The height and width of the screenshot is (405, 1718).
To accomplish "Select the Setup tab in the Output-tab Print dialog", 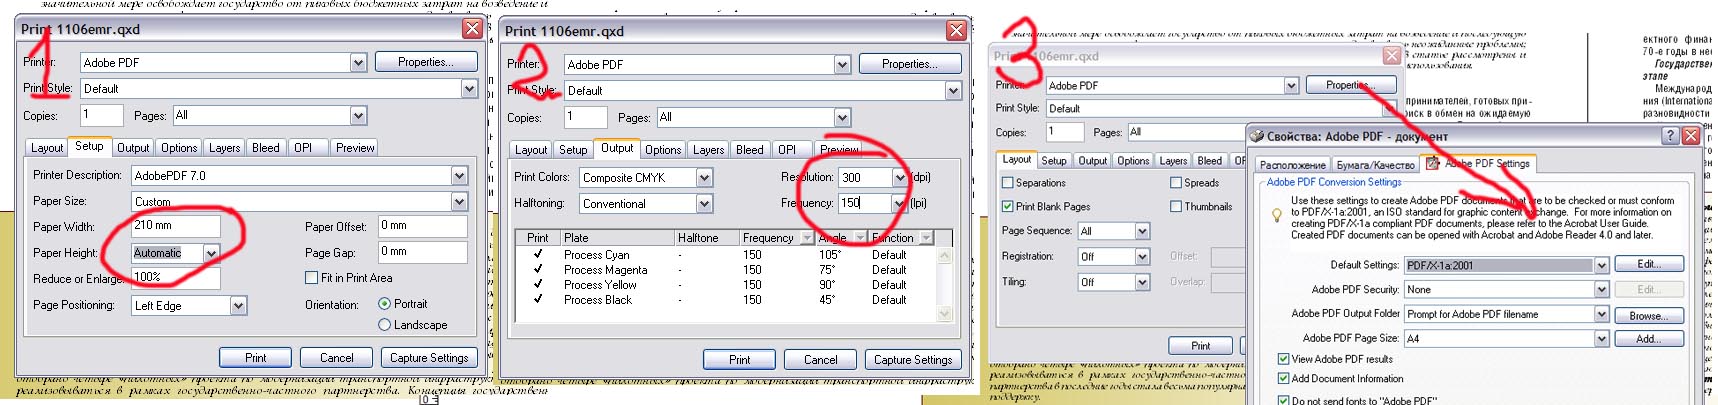I will [573, 150].
